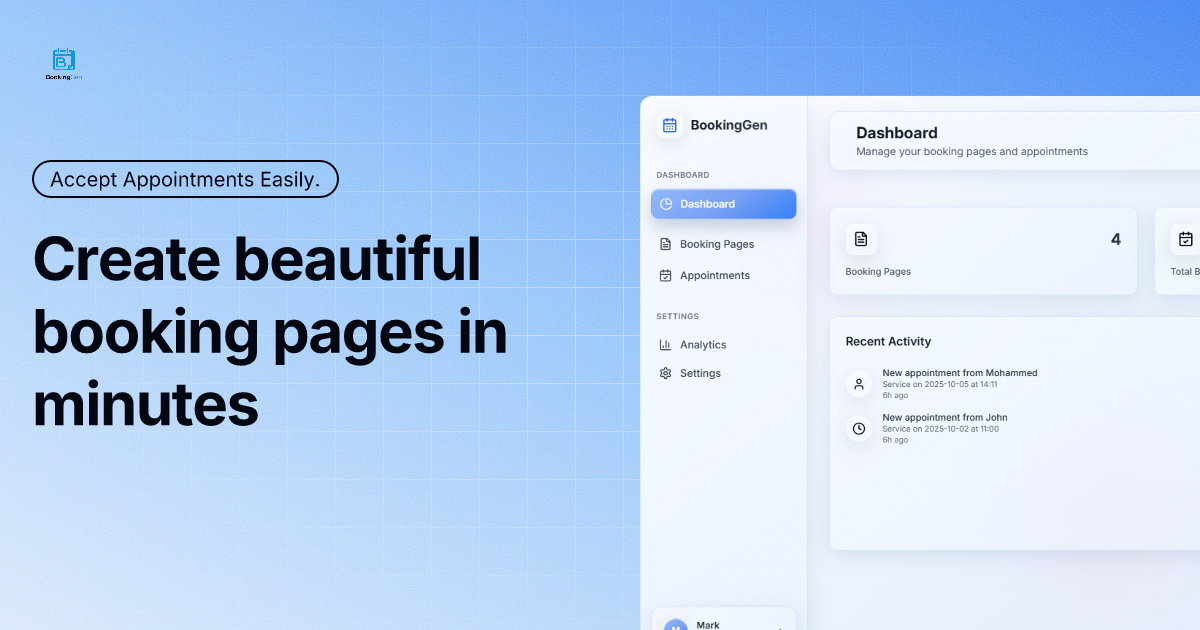This screenshot has height=630, width=1200.
Task: Click the calendar-check icon on the Total card
Action: (1185, 239)
